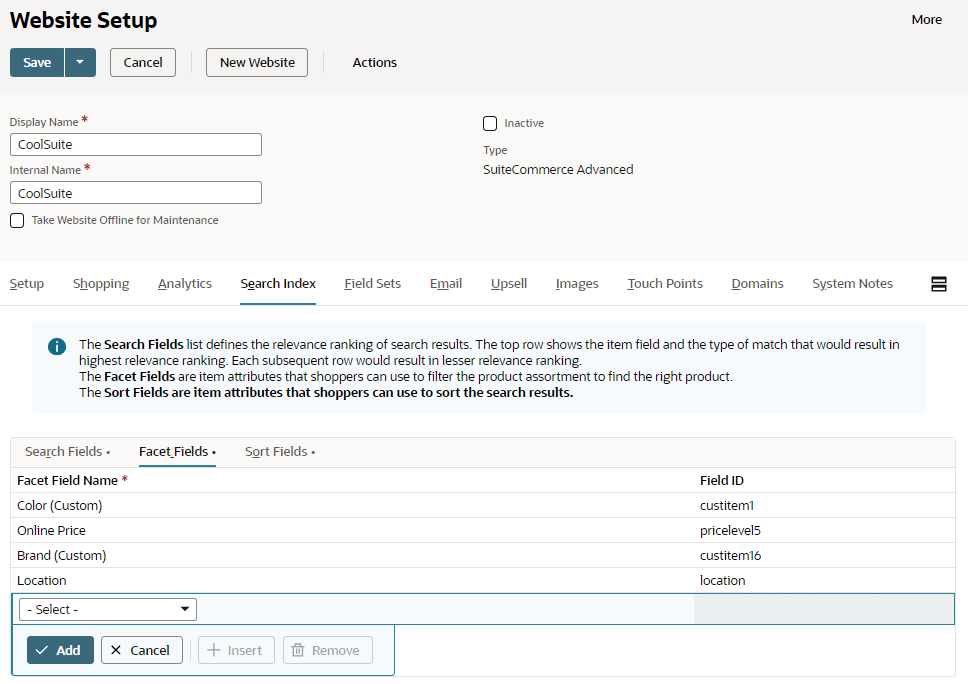Select the Search Index tab

coord(278,283)
